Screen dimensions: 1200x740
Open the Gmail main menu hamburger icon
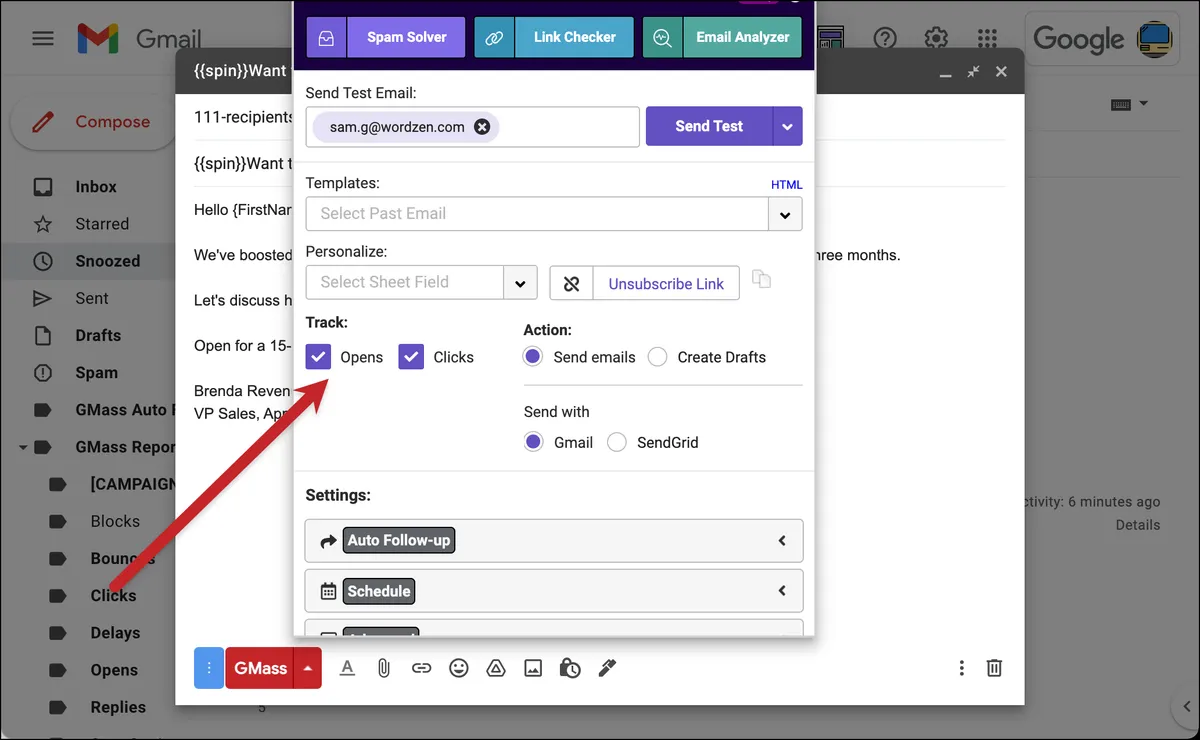coord(43,39)
